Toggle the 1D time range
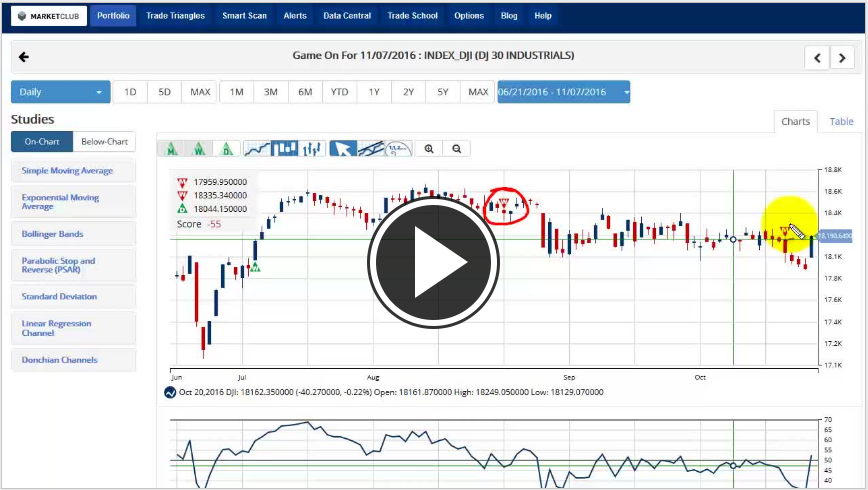Image resolution: width=868 pixels, height=490 pixels. 130,92
